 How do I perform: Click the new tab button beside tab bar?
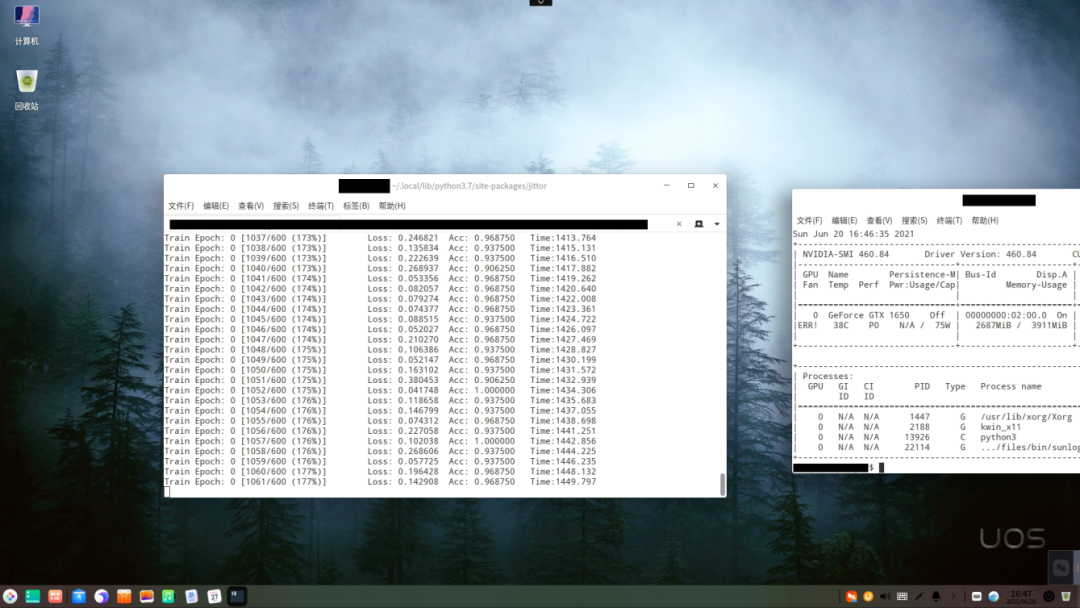pyautogui.click(x=699, y=224)
